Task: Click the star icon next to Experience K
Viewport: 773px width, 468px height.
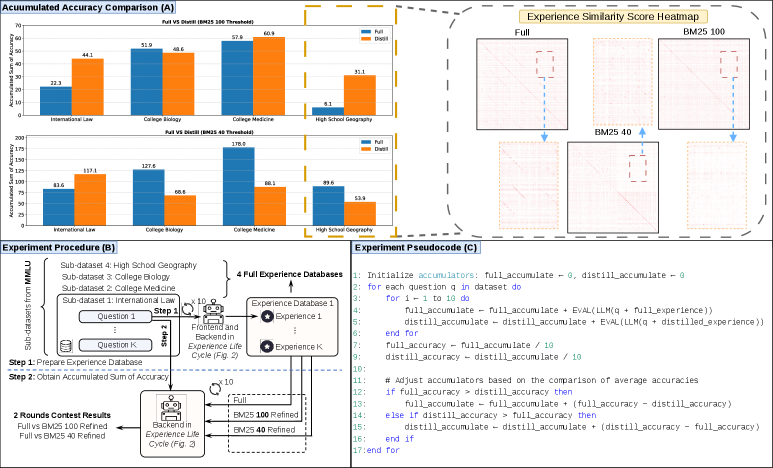Action: 265,347
